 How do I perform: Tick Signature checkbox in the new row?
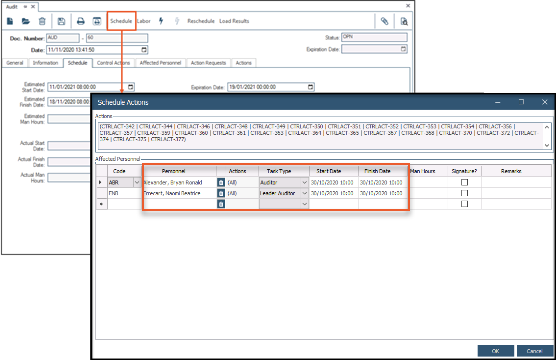[x=464, y=204]
